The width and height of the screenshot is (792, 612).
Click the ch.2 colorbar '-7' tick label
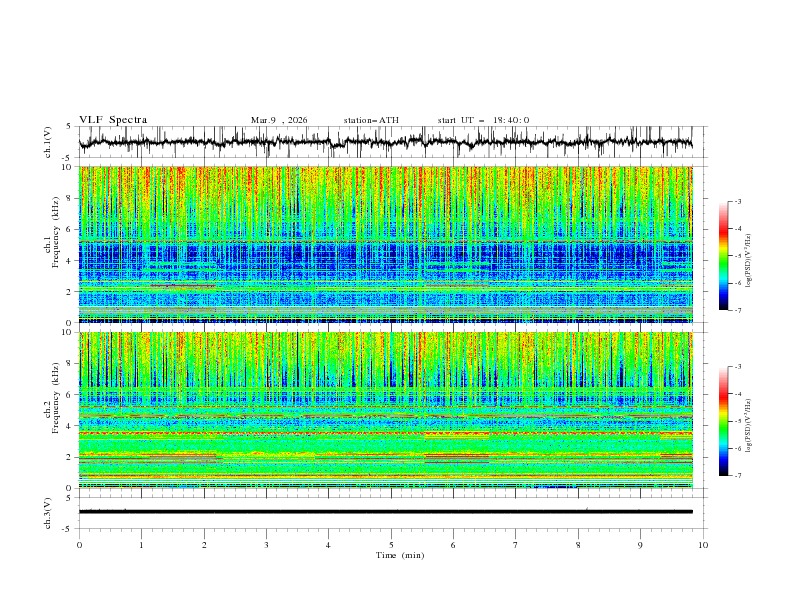tap(737, 476)
